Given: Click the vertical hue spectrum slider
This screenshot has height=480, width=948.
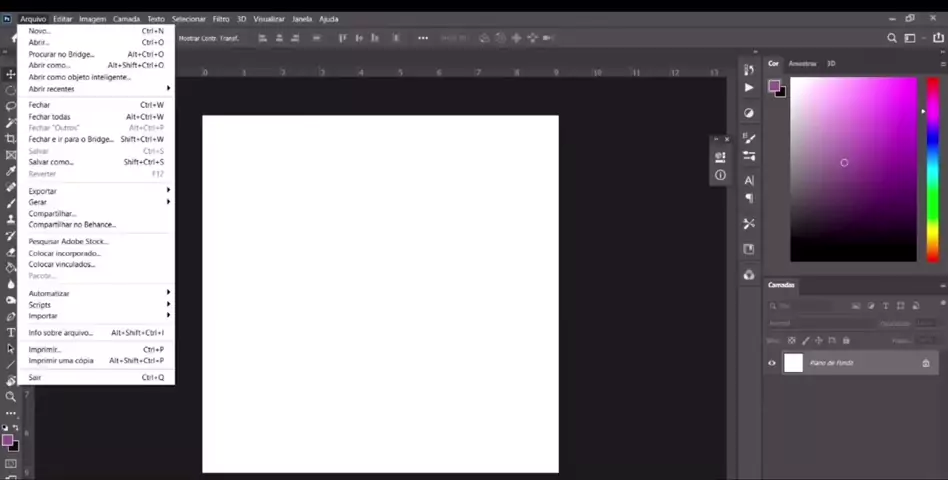Looking at the screenshot, I should 933,170.
